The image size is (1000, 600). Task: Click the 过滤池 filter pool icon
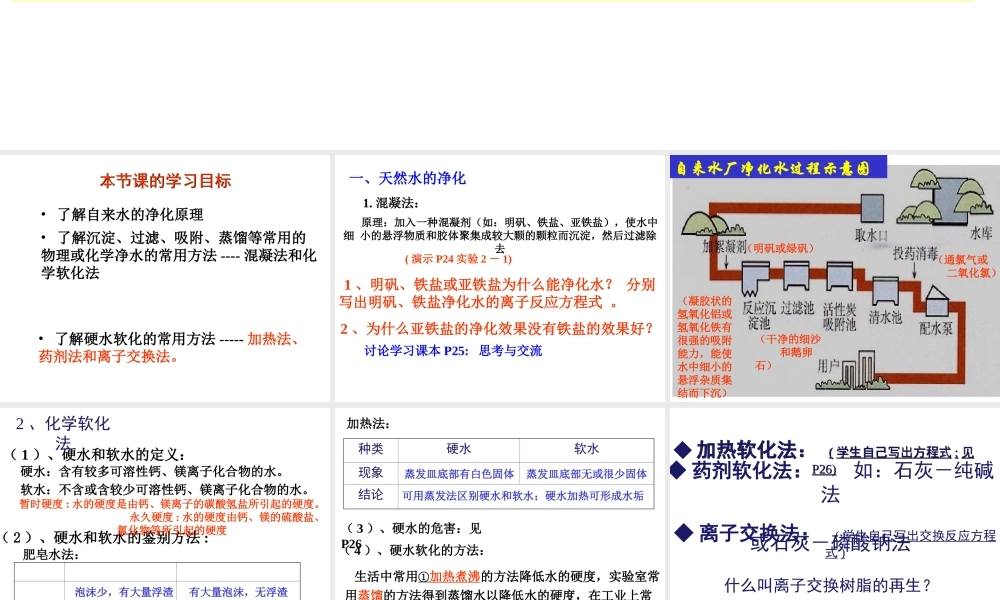796,275
